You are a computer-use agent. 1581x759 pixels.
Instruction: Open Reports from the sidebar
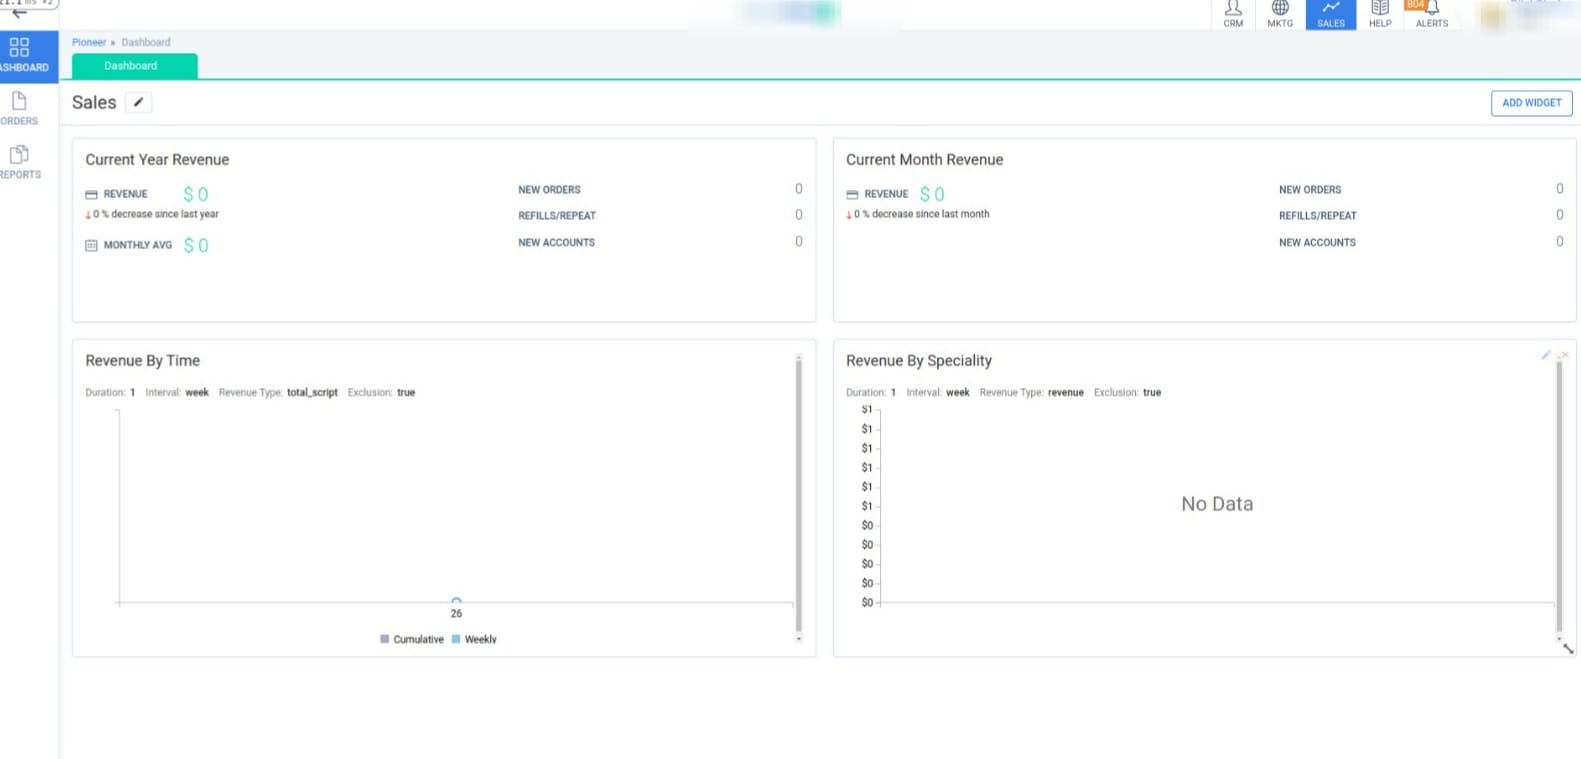point(20,162)
